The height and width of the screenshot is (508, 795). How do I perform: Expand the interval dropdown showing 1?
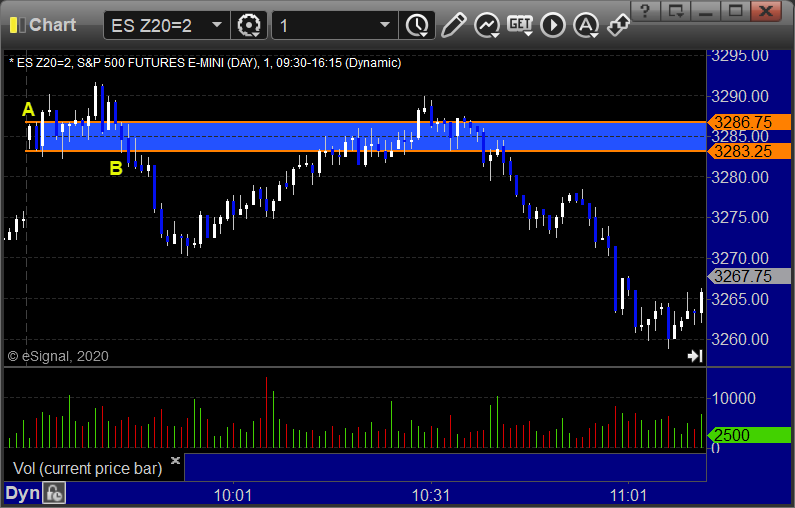pyautogui.click(x=385, y=25)
